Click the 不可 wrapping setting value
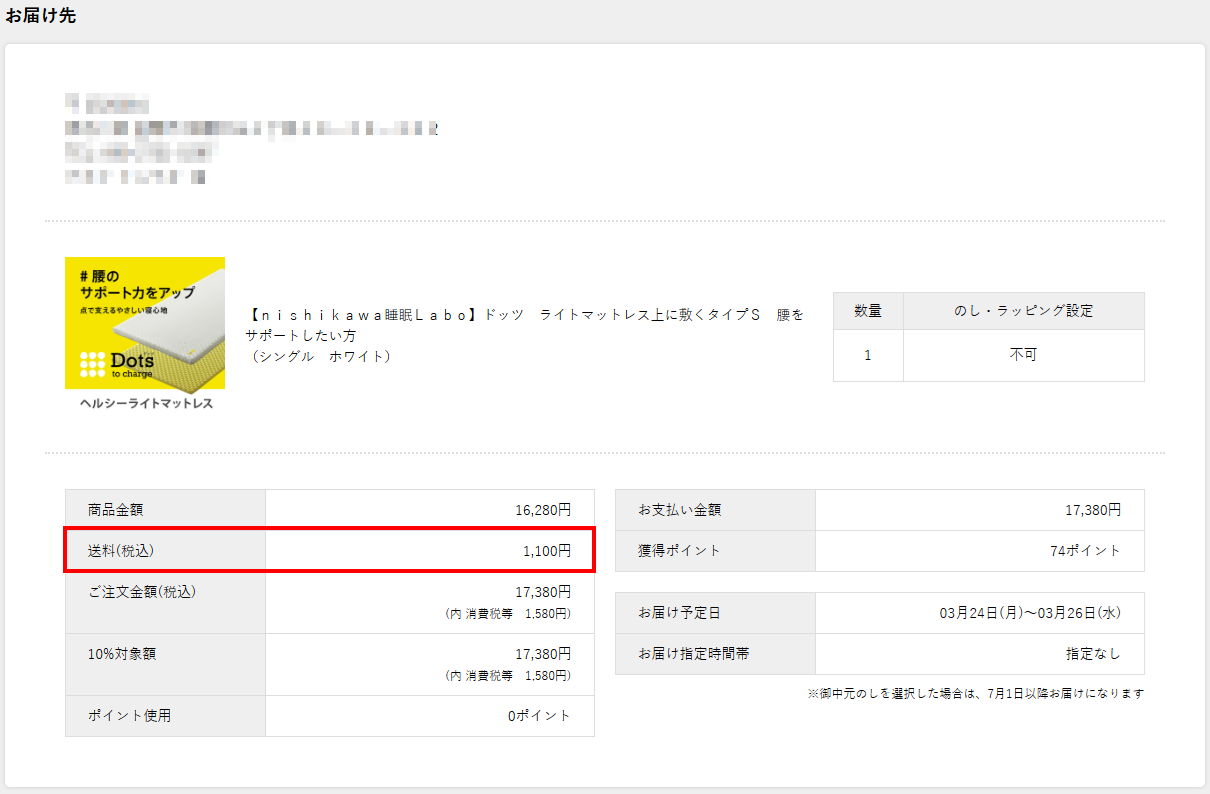This screenshot has width=1210, height=794. pyautogui.click(x=1023, y=355)
